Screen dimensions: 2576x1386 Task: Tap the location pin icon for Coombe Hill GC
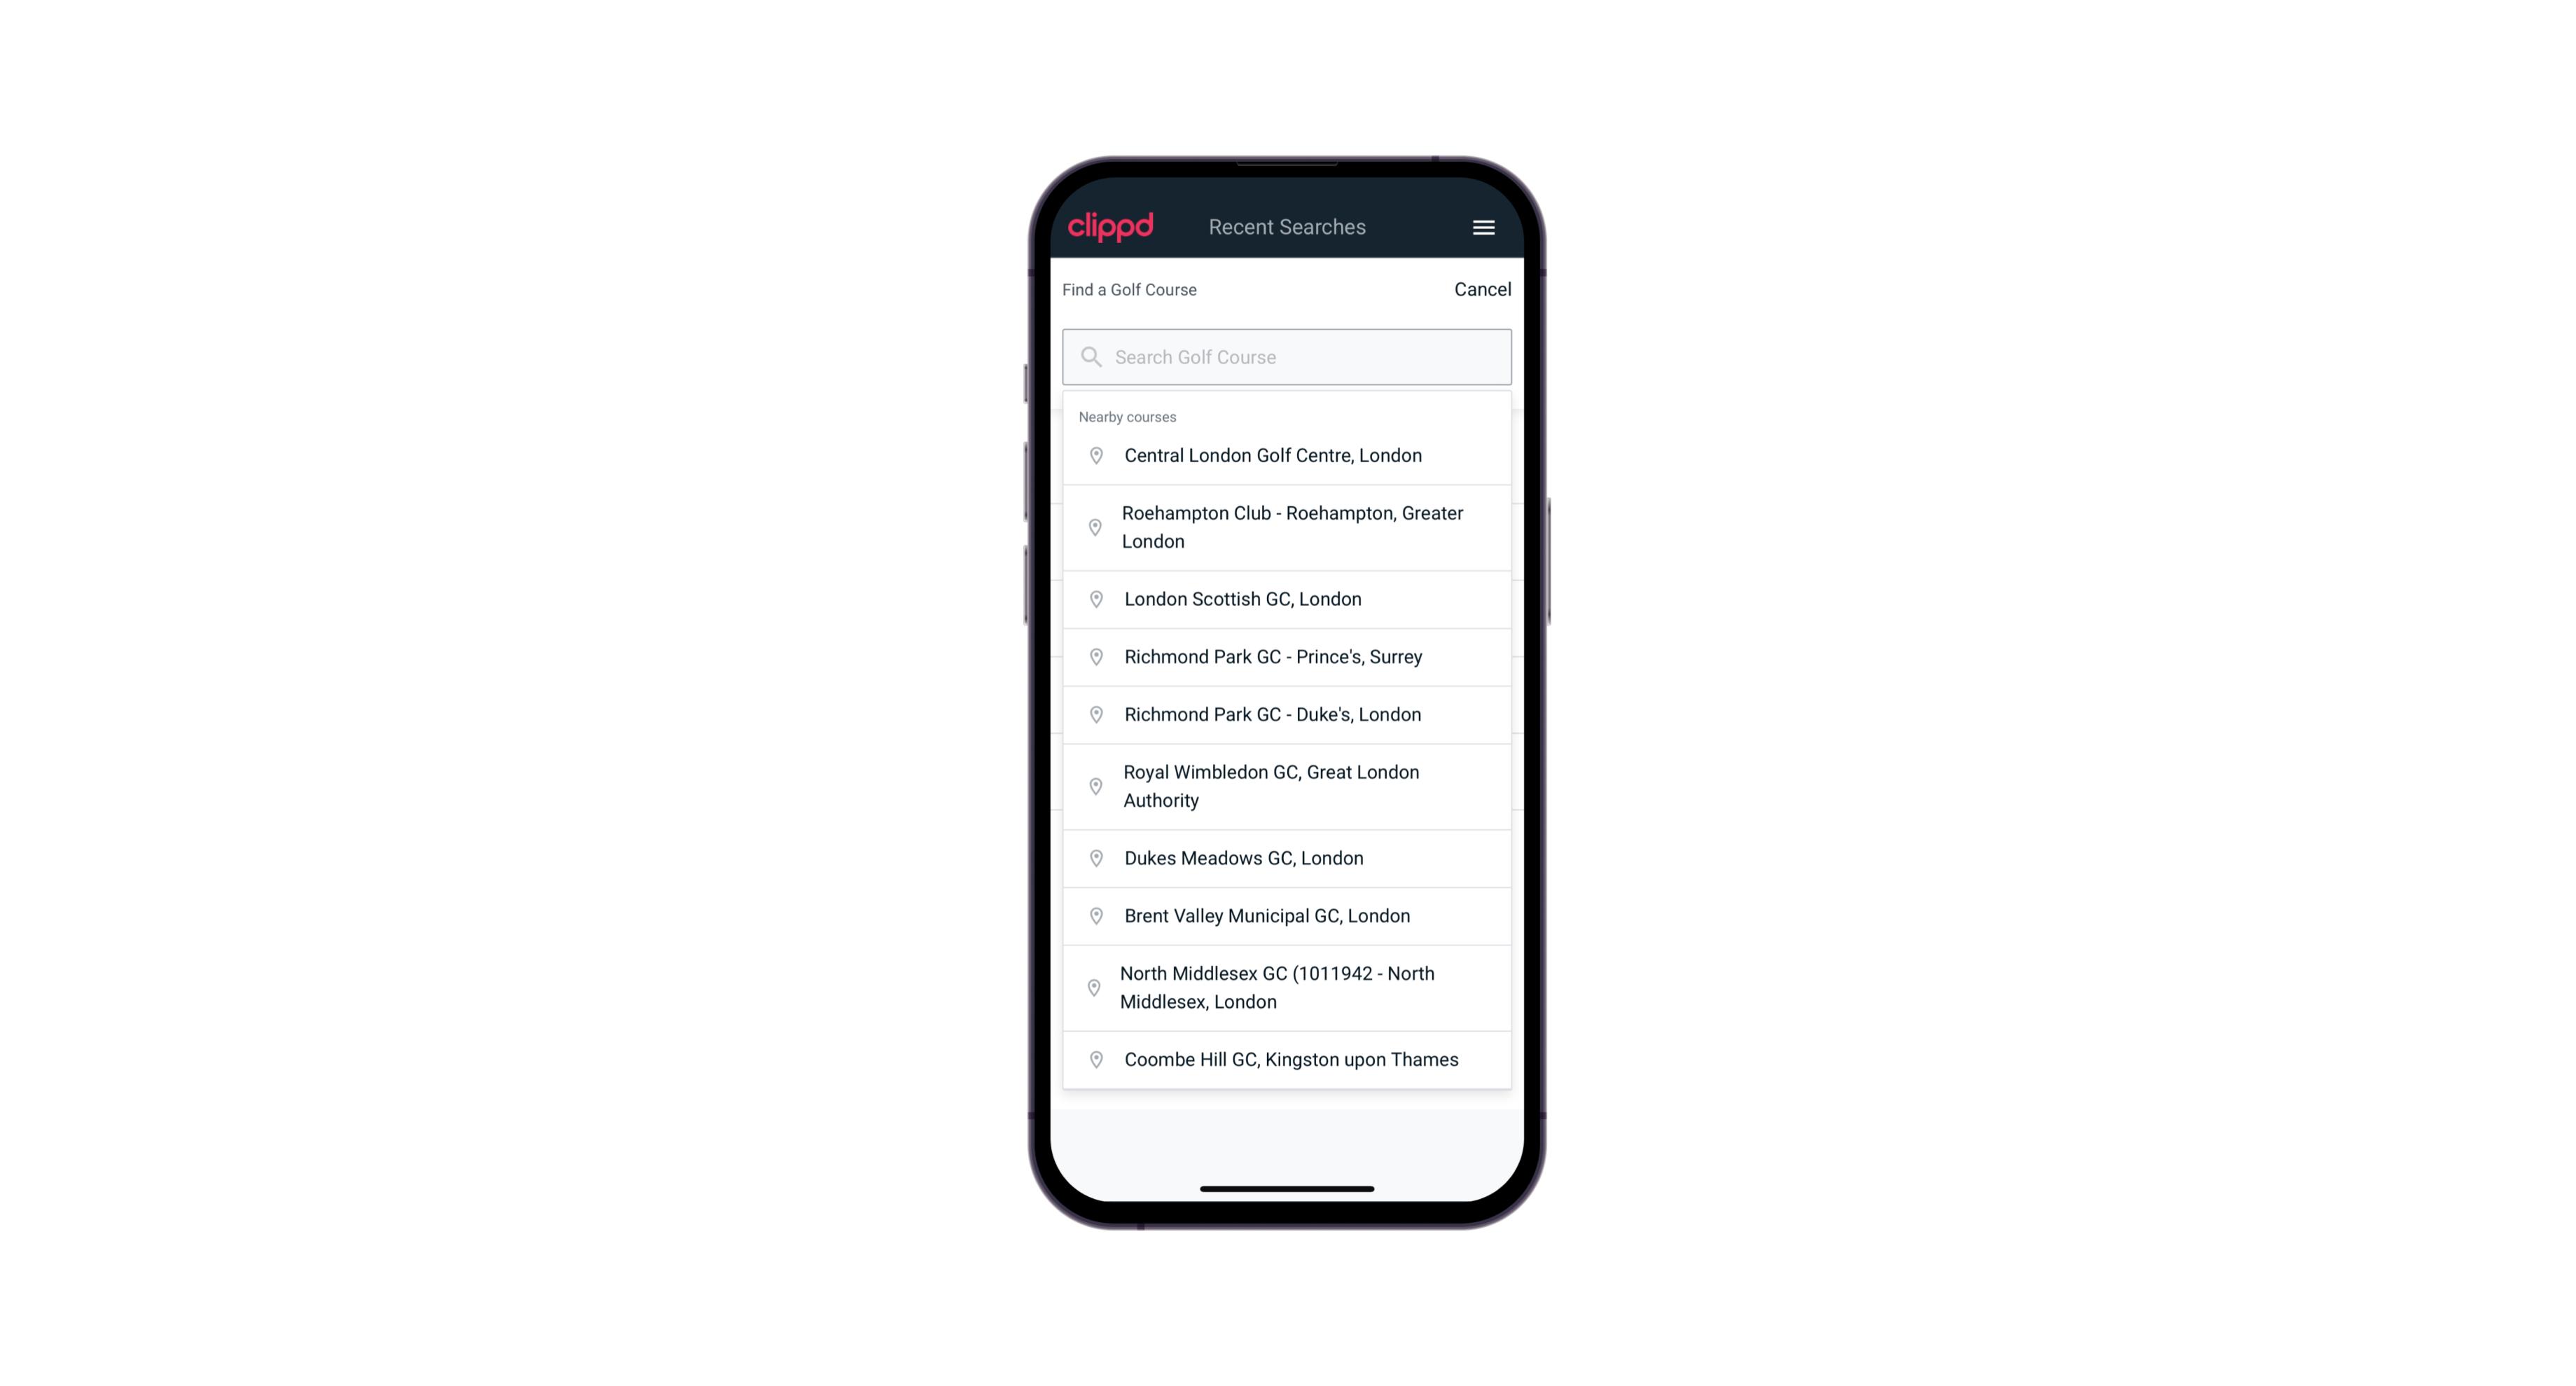(1093, 1058)
